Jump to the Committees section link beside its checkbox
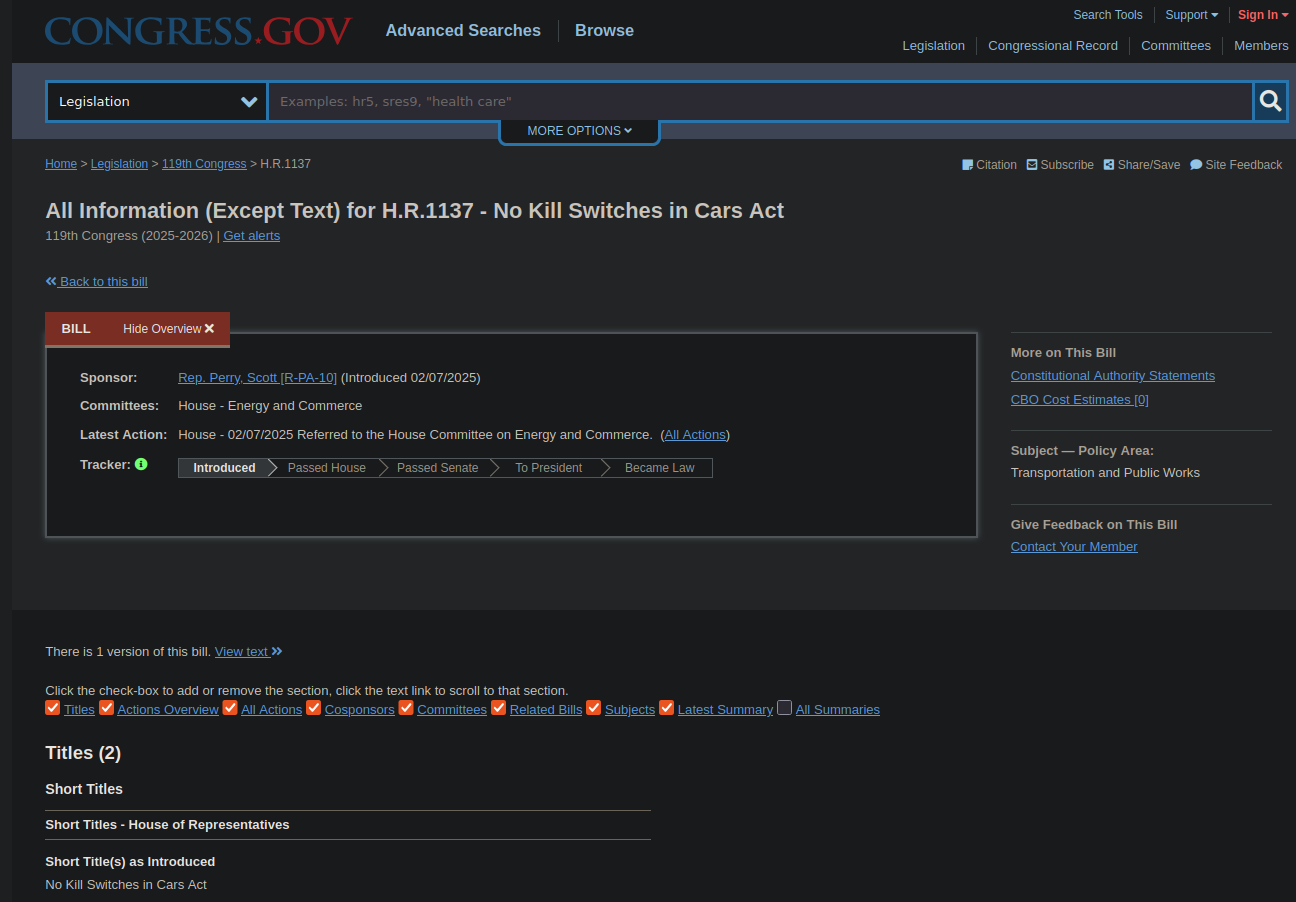Viewport: 1296px width, 902px height. 452,710
